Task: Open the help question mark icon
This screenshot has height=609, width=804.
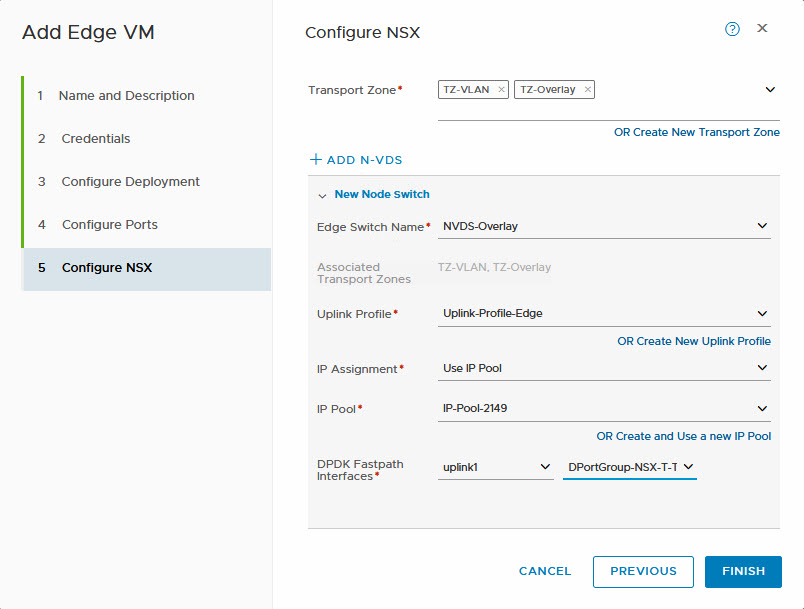Action: 732,29
